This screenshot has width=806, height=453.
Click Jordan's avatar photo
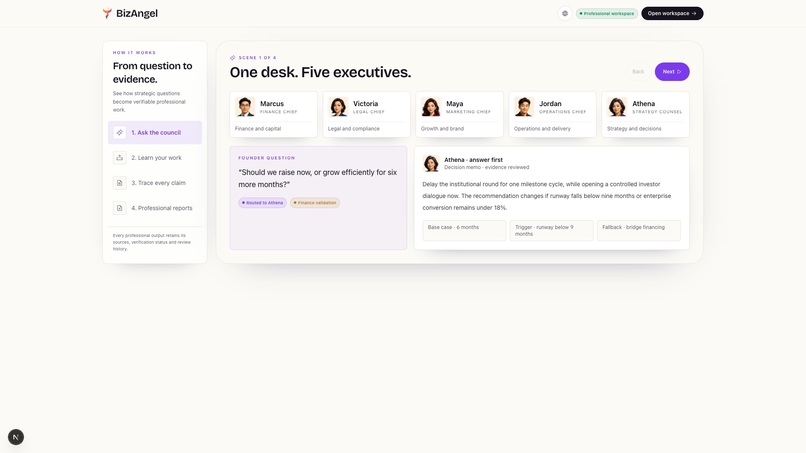point(524,107)
